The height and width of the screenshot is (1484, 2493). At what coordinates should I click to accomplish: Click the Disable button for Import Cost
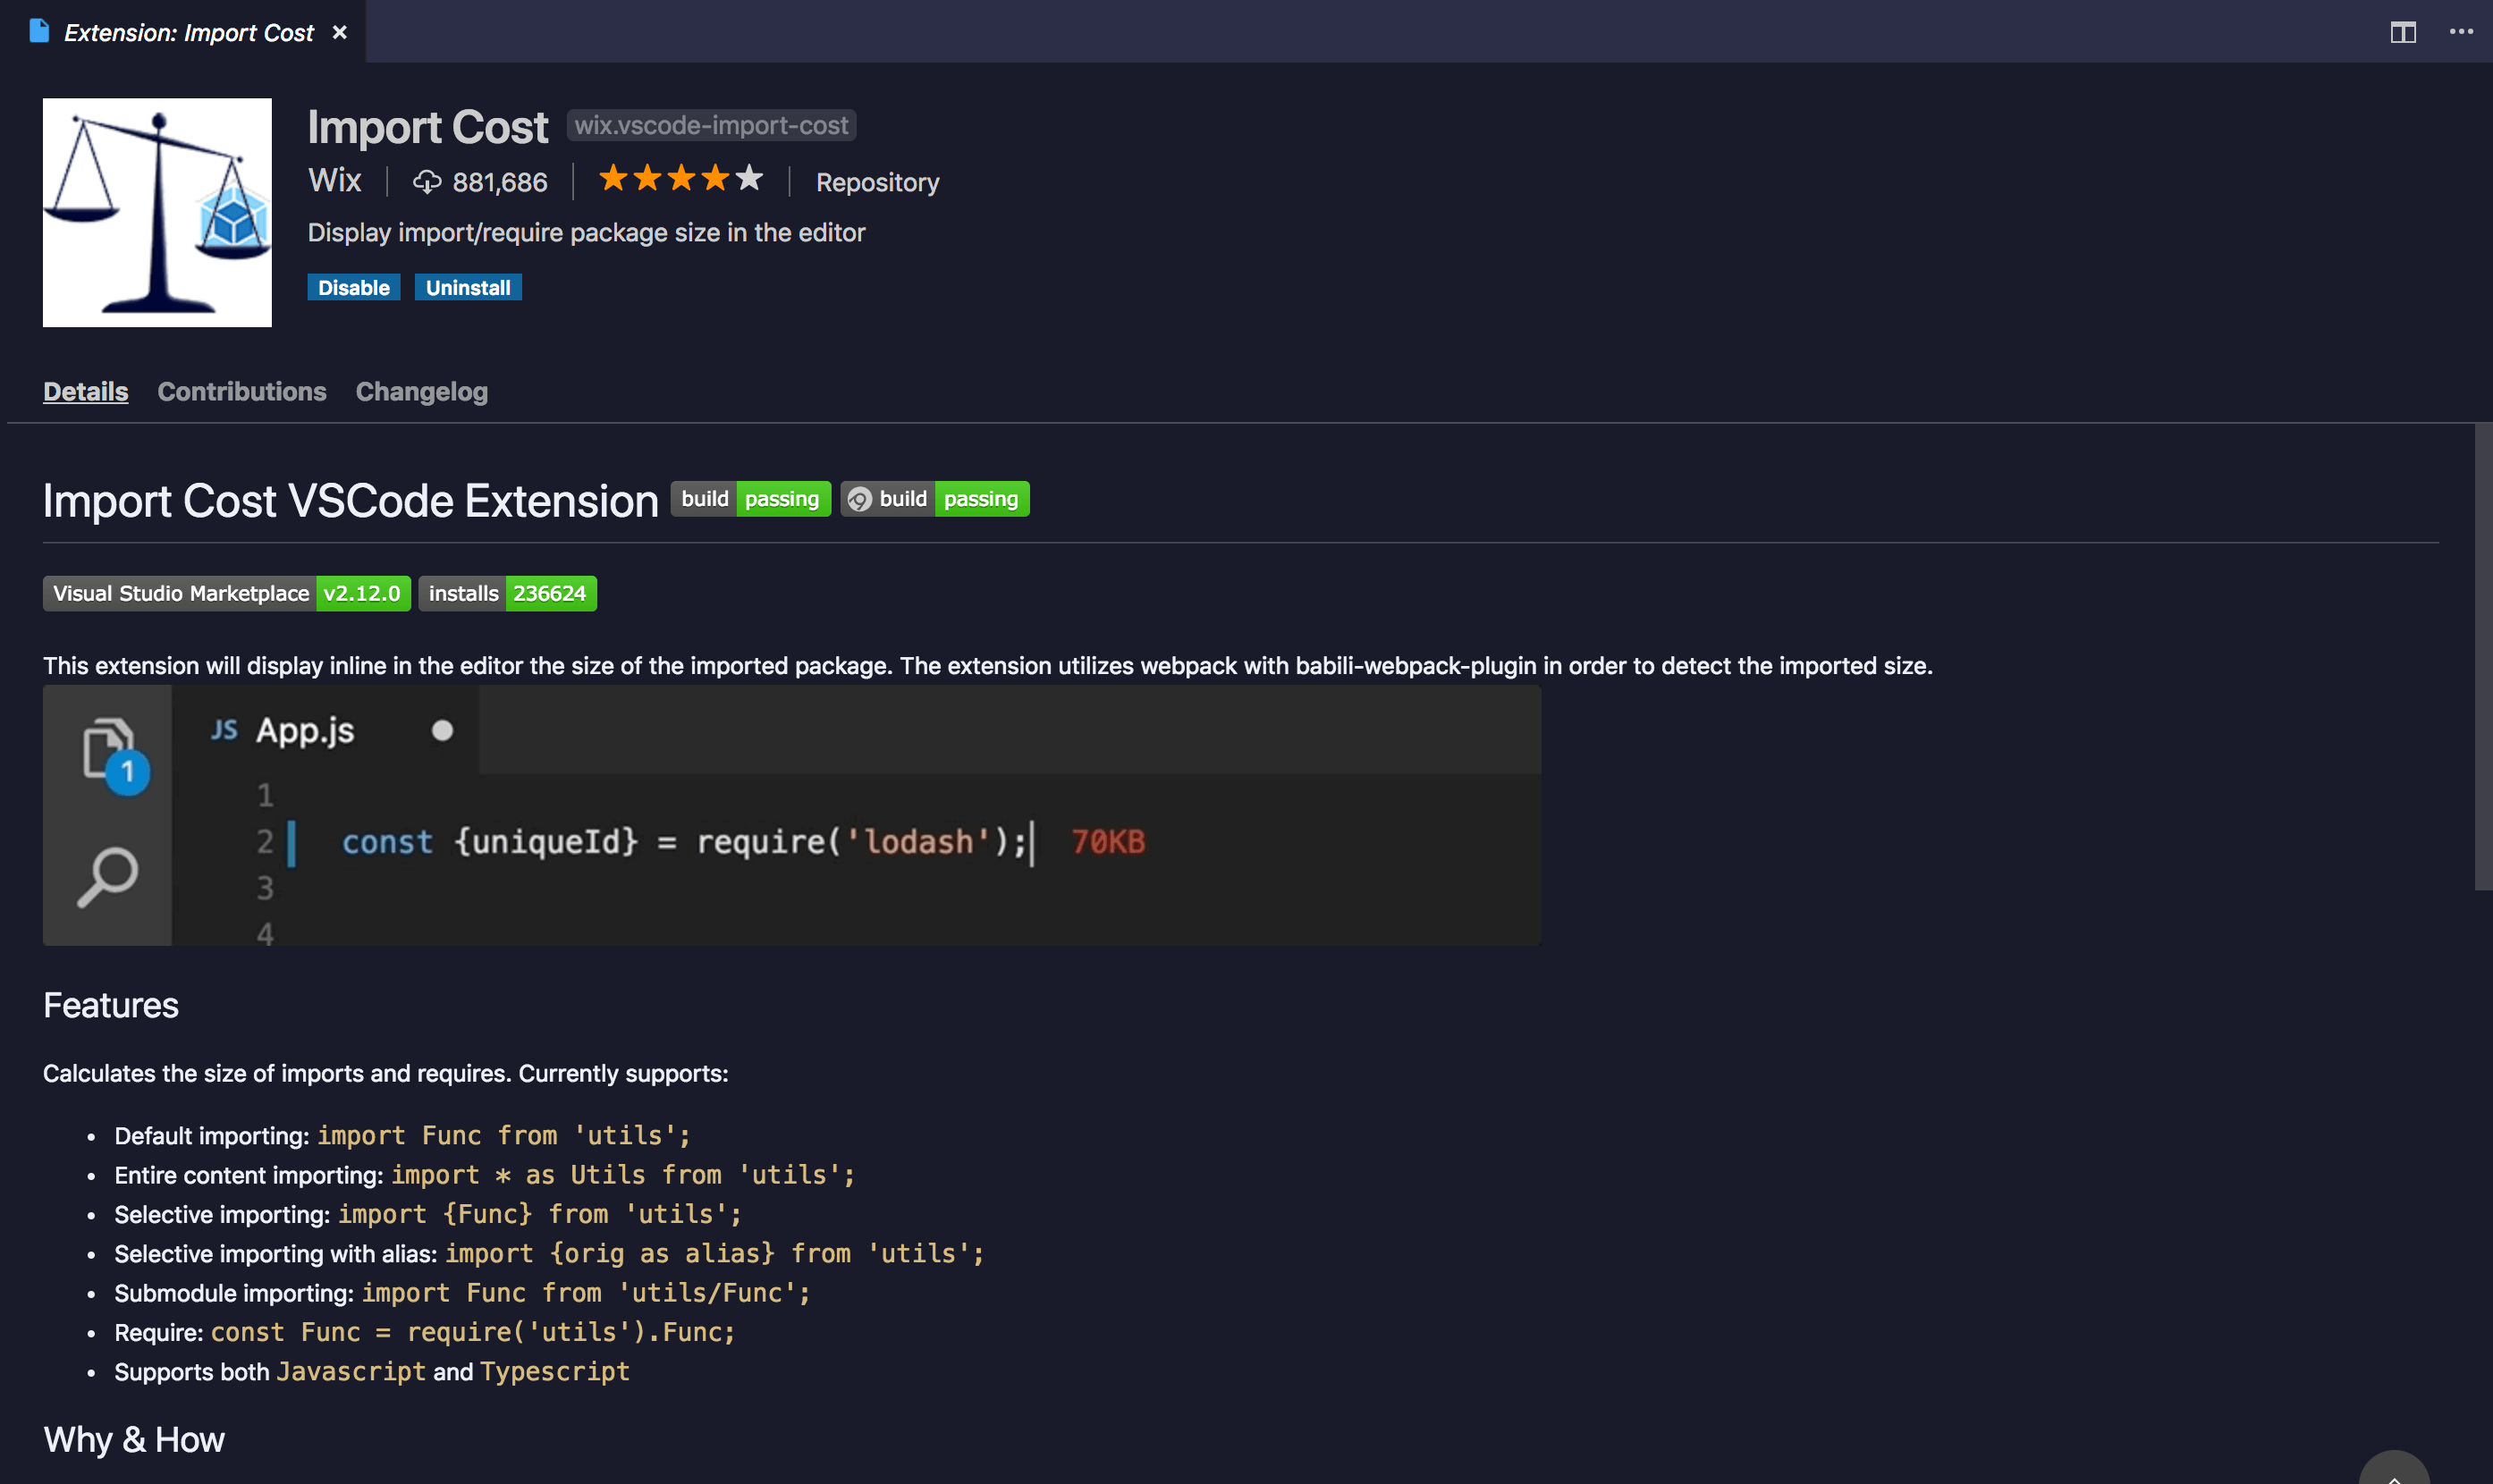353,286
